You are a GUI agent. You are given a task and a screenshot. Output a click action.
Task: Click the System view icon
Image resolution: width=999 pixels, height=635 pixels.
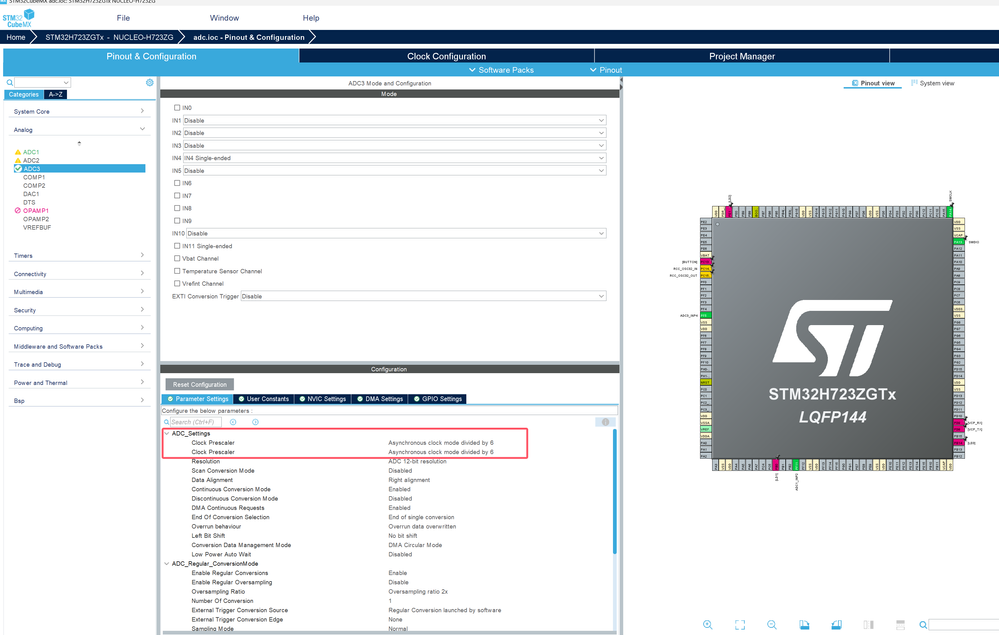914,83
